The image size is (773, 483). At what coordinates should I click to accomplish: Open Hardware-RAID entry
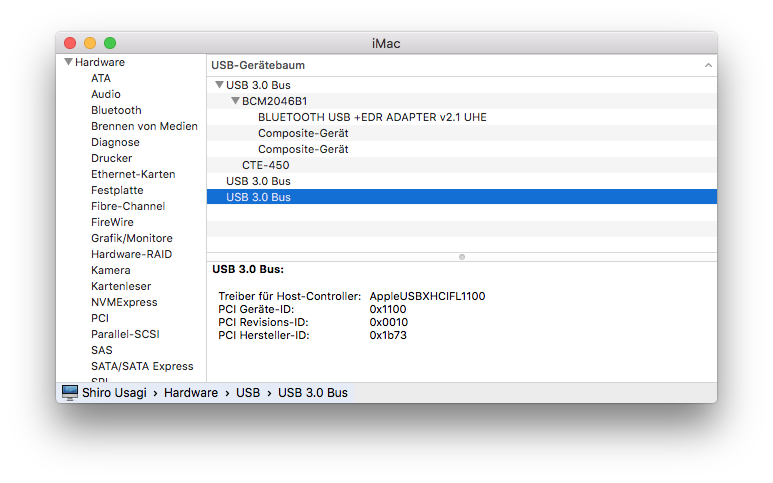131,254
